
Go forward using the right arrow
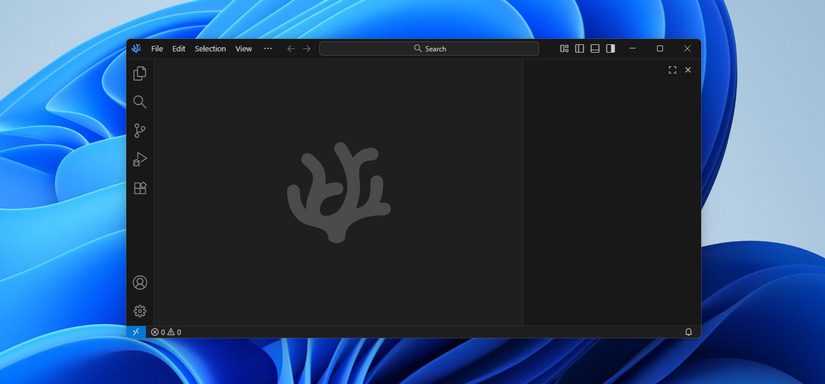coord(307,48)
